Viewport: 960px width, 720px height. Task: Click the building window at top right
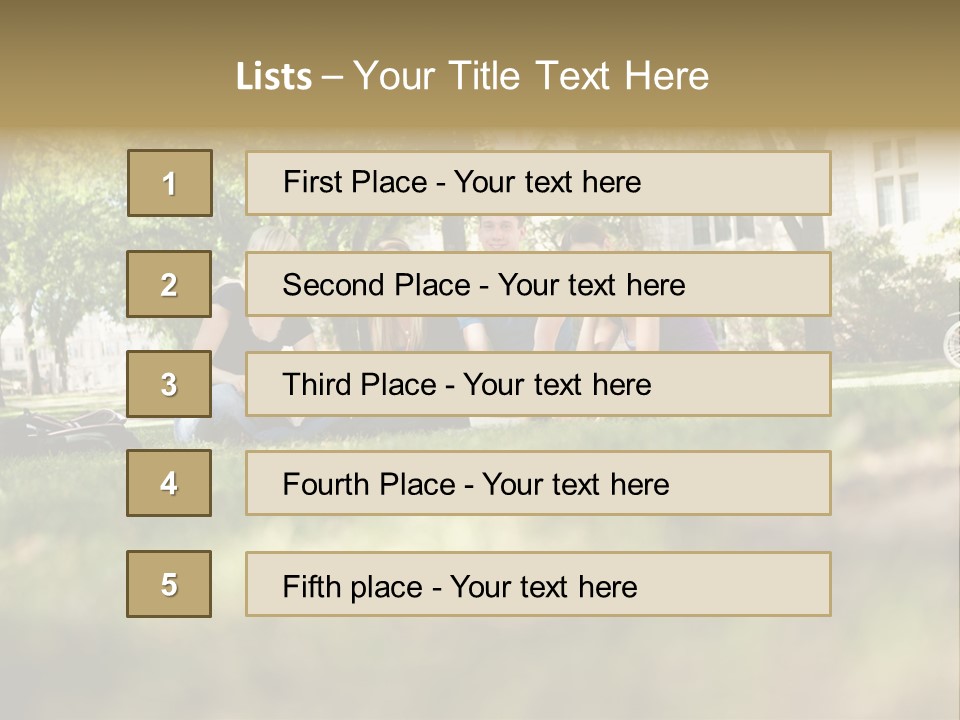click(896, 185)
